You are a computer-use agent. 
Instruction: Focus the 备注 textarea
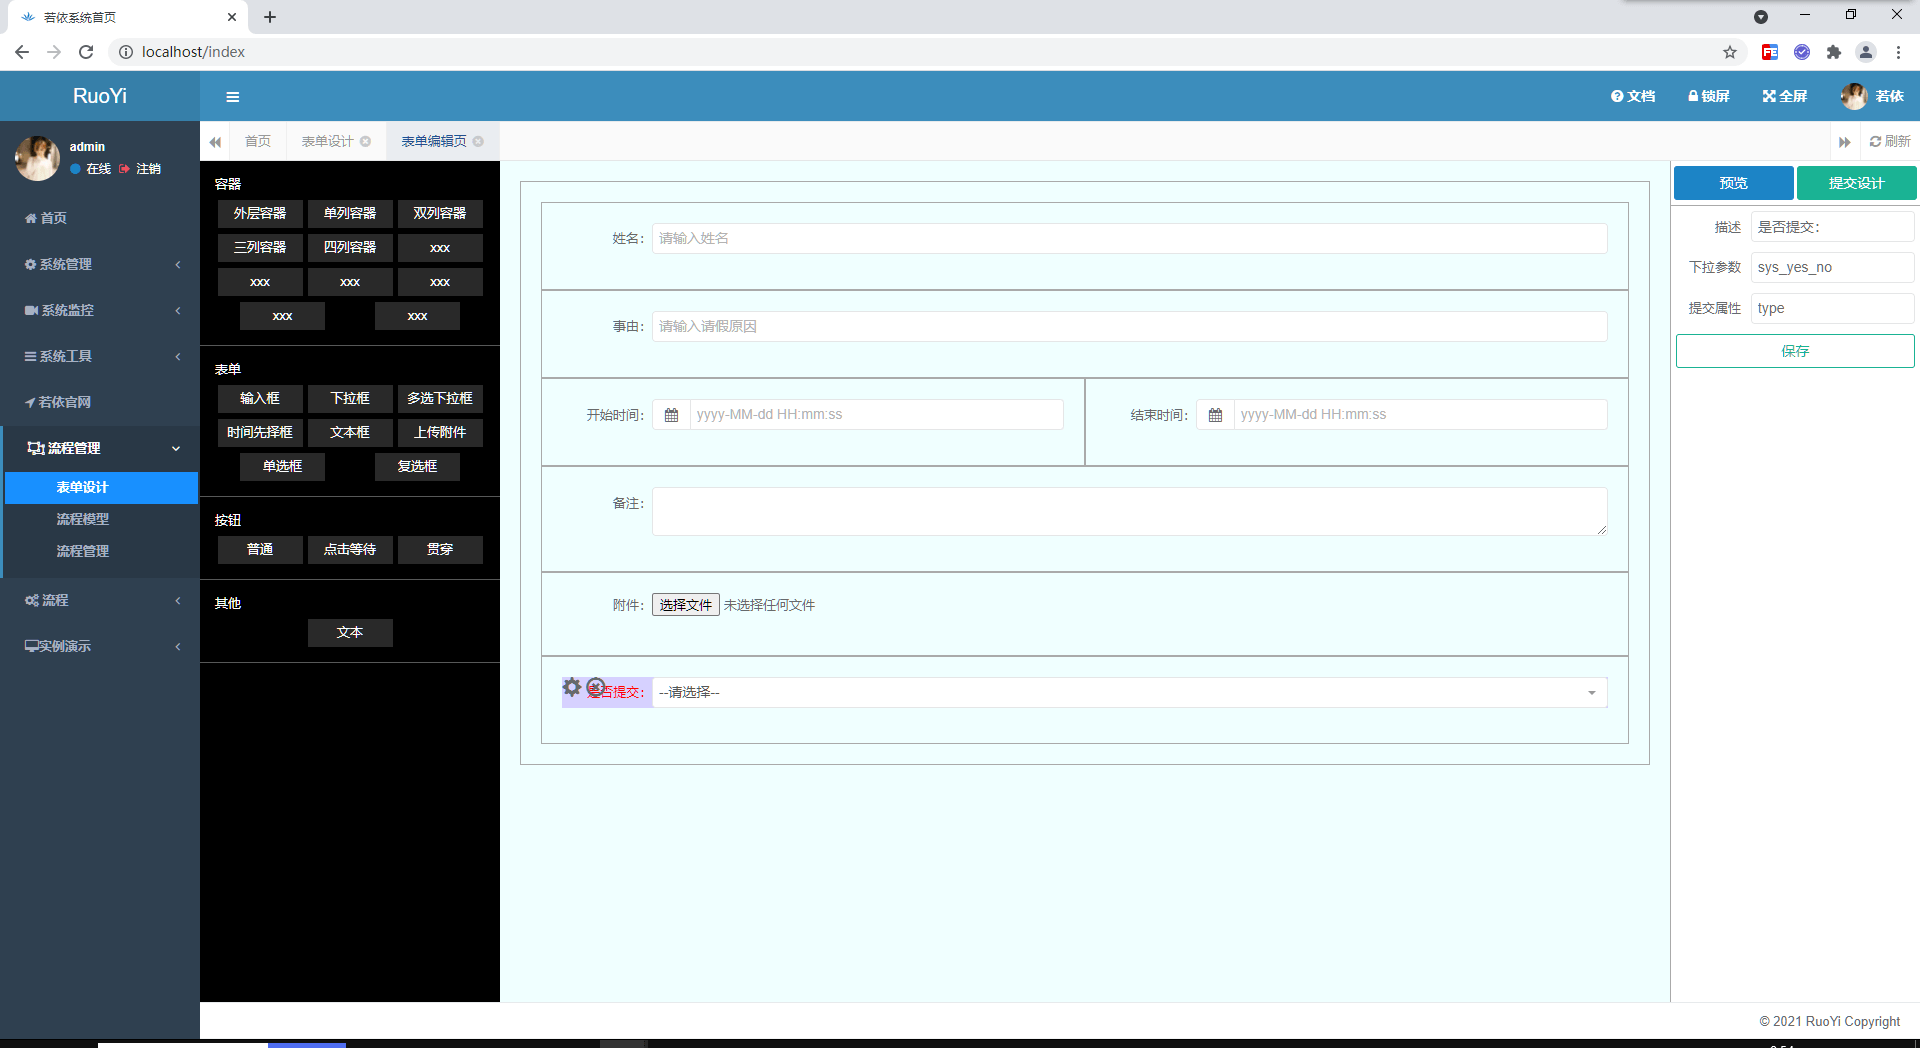(x=1129, y=512)
